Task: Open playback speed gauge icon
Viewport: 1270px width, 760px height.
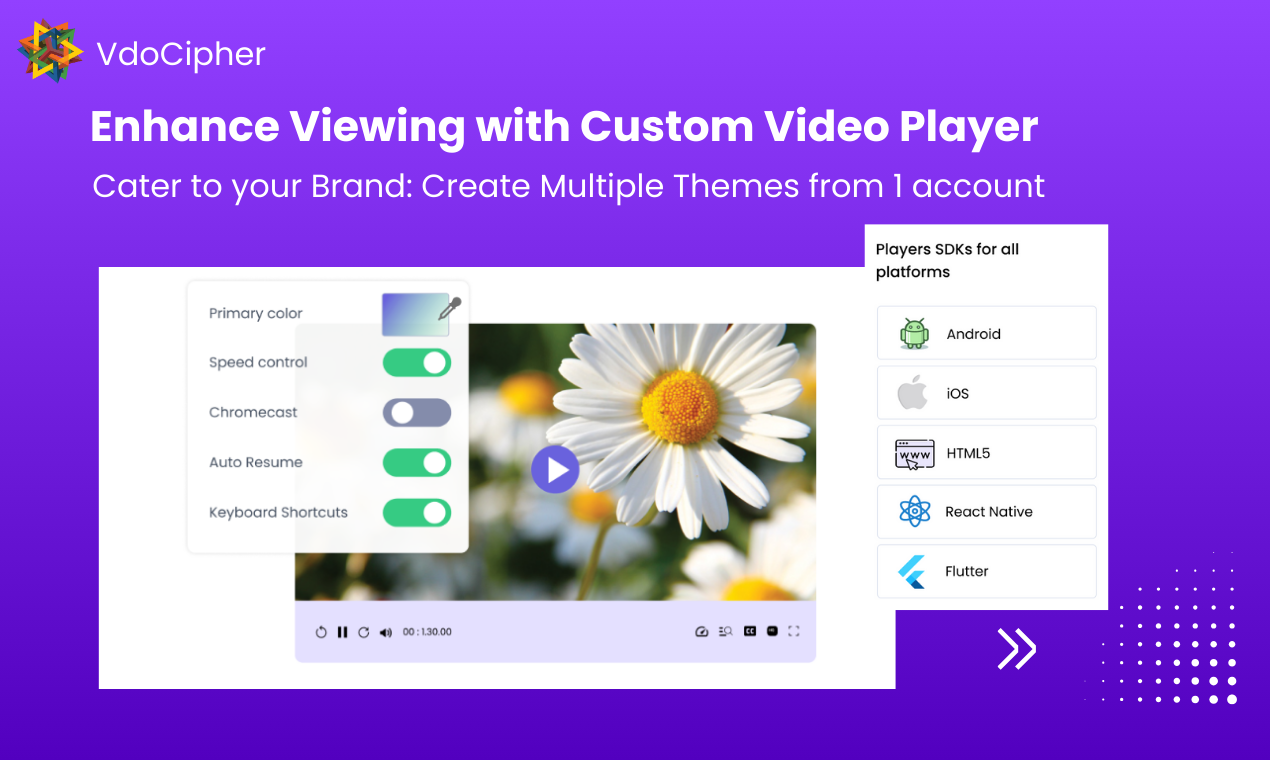Action: pyautogui.click(x=701, y=632)
